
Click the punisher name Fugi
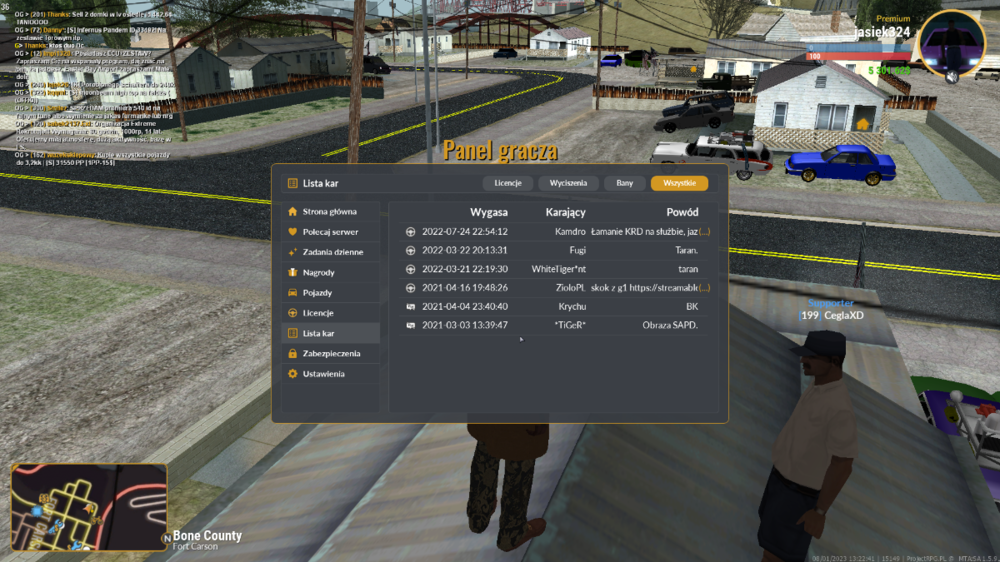coord(578,250)
